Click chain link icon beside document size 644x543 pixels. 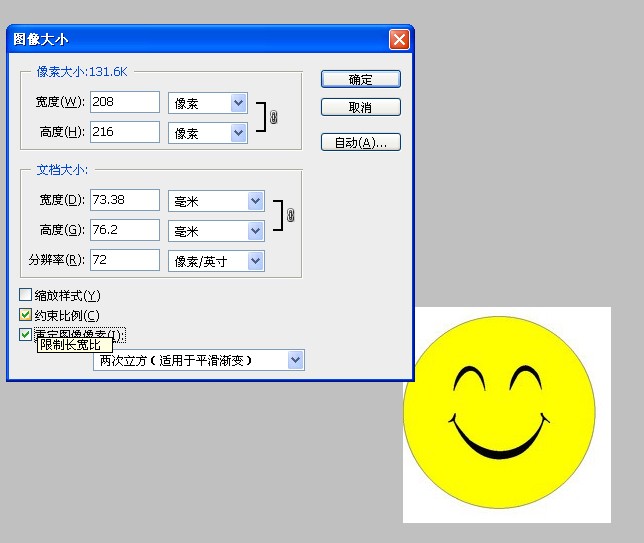point(290,215)
